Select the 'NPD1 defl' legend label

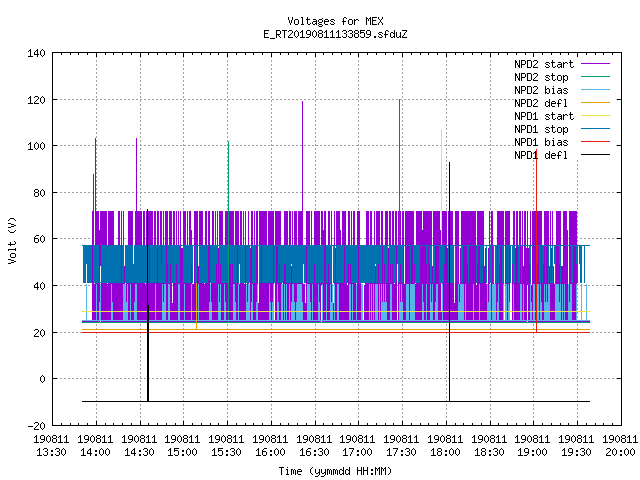(x=541, y=155)
